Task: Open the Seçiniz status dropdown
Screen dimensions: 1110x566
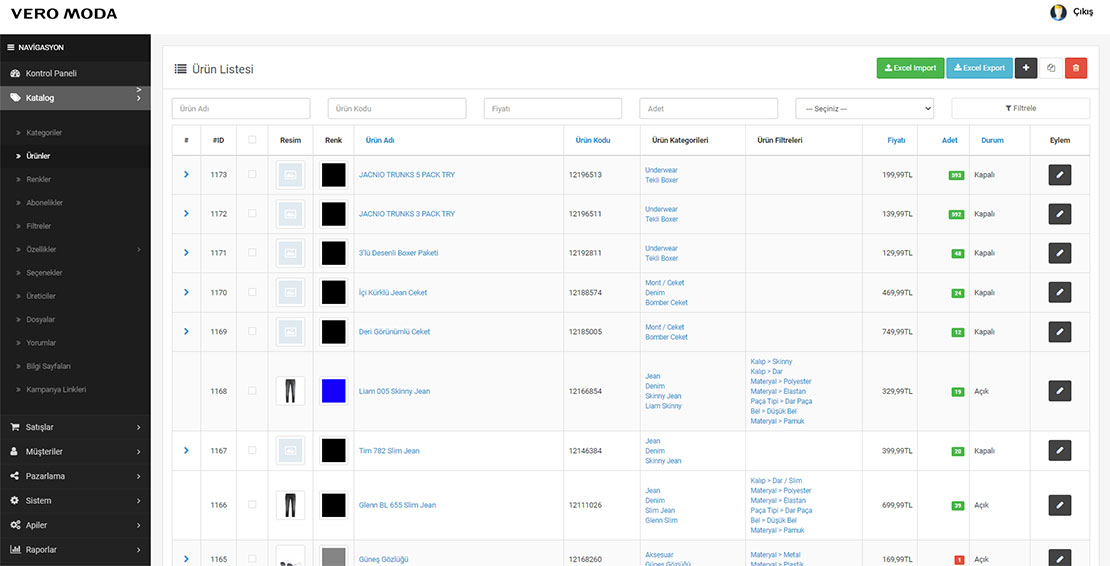Action: (x=865, y=108)
